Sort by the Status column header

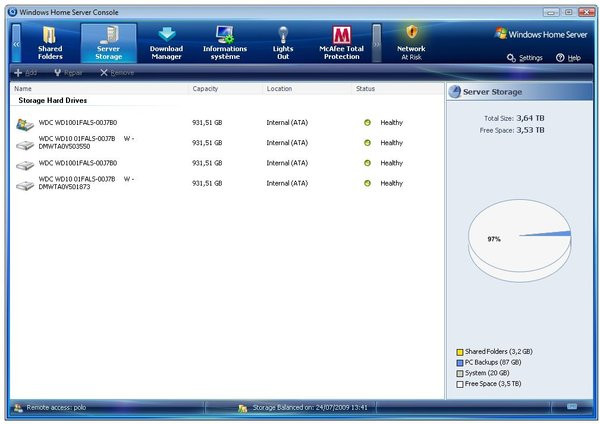tap(365, 88)
